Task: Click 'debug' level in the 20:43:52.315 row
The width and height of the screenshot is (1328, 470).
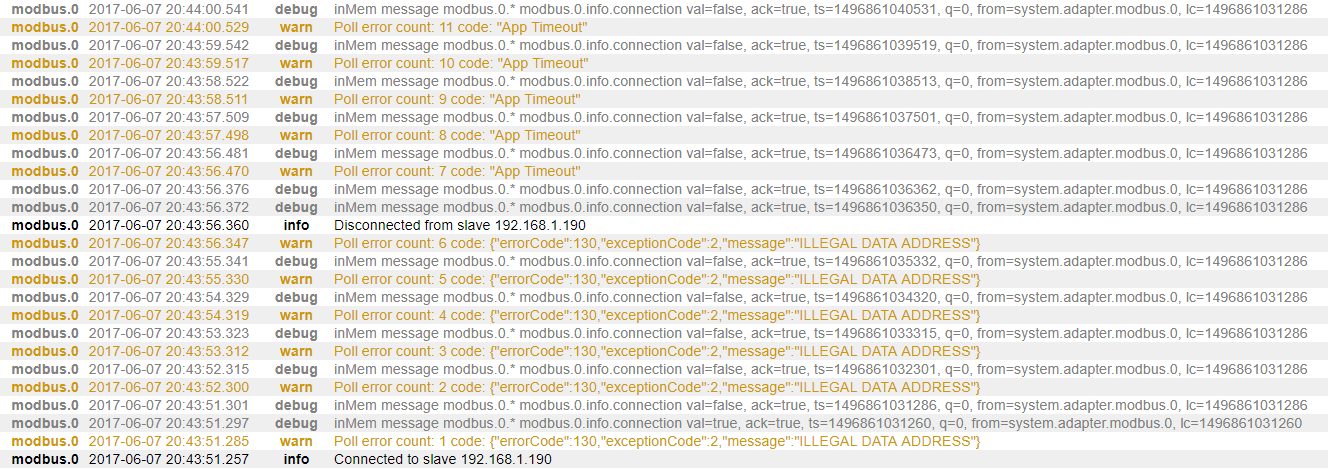Action: click(296, 369)
